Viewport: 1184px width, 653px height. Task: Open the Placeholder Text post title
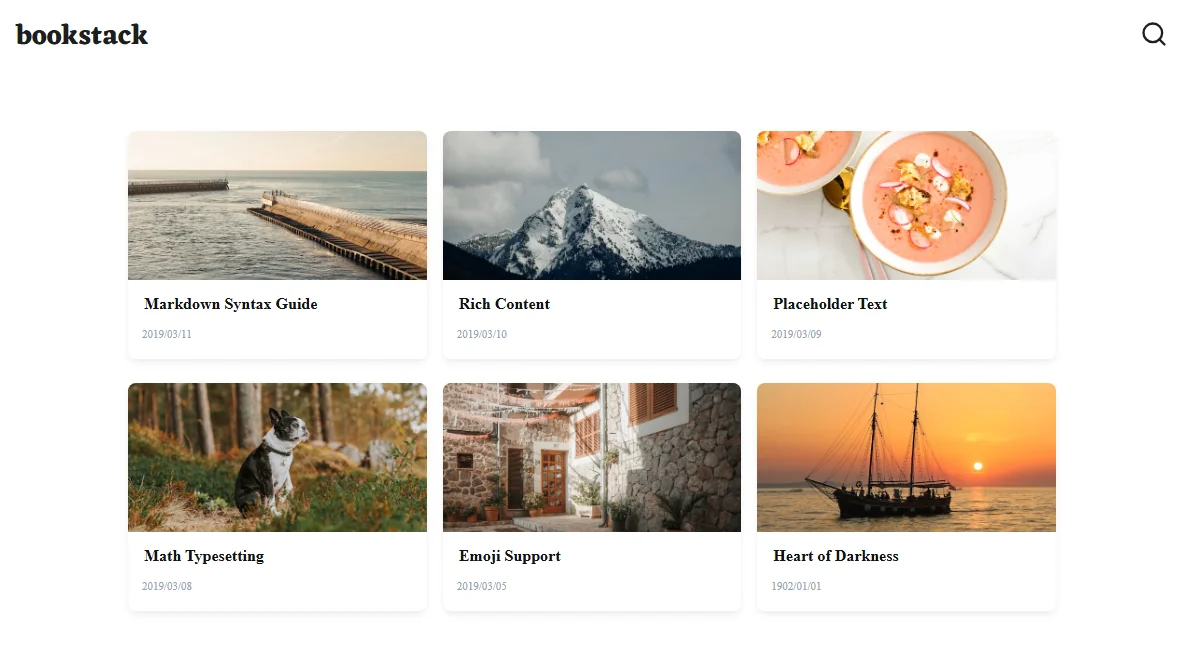830,304
